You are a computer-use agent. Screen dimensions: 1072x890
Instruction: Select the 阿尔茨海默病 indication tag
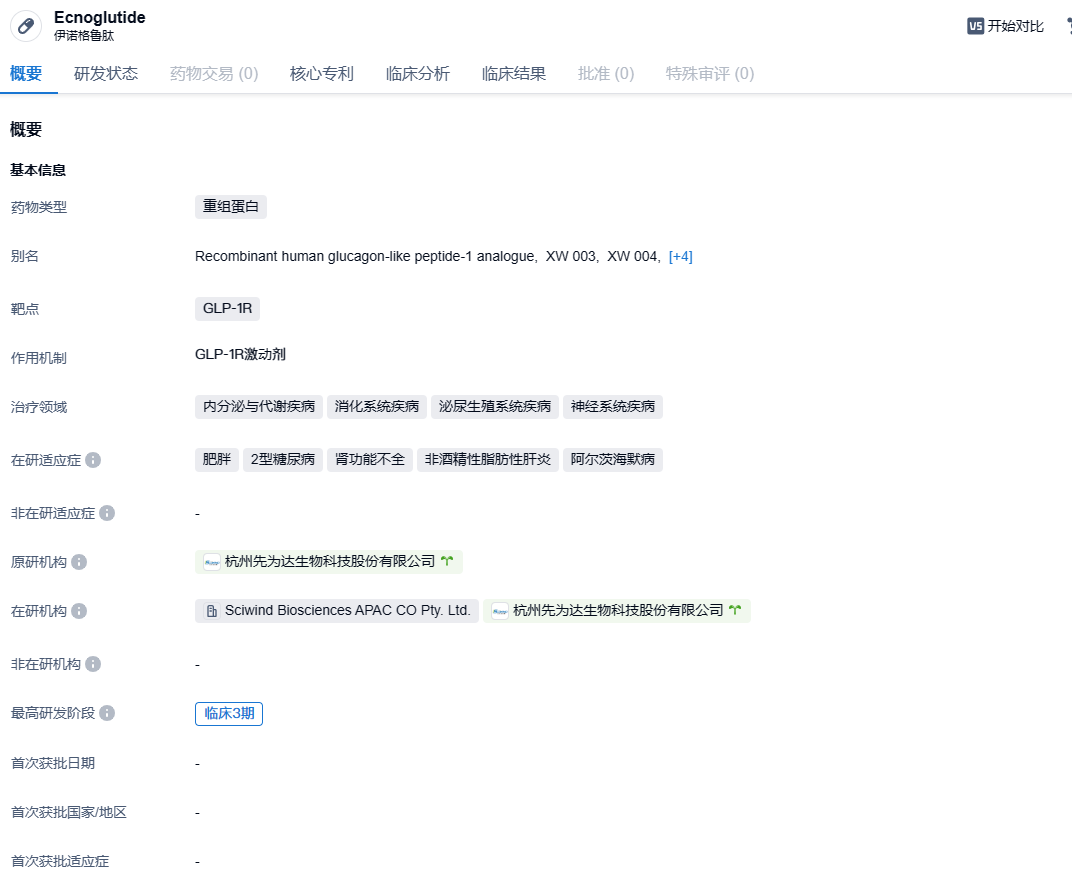click(x=612, y=460)
